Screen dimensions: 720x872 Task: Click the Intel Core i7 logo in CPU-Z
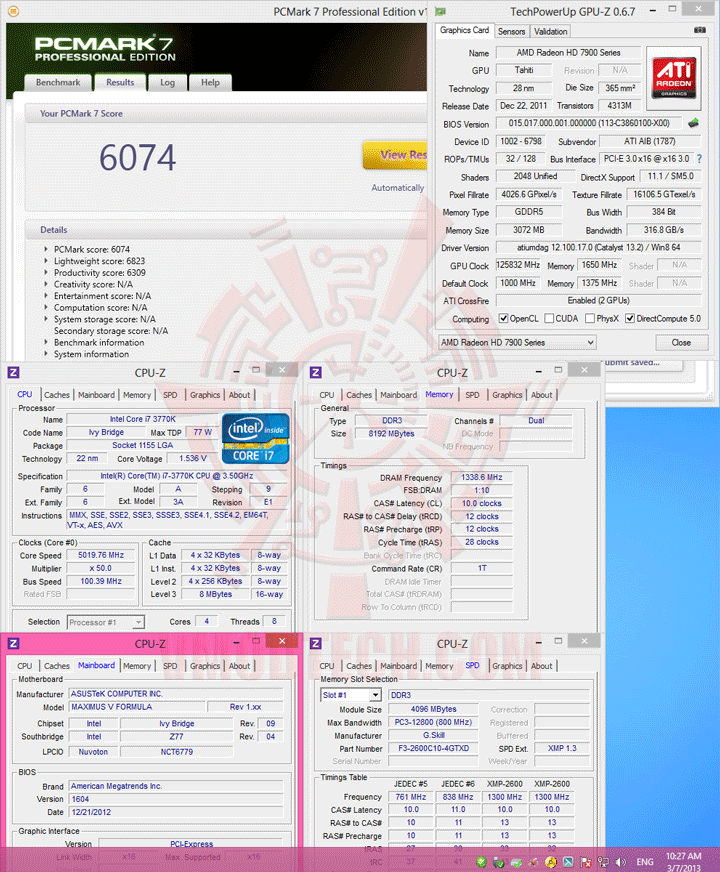coord(256,438)
